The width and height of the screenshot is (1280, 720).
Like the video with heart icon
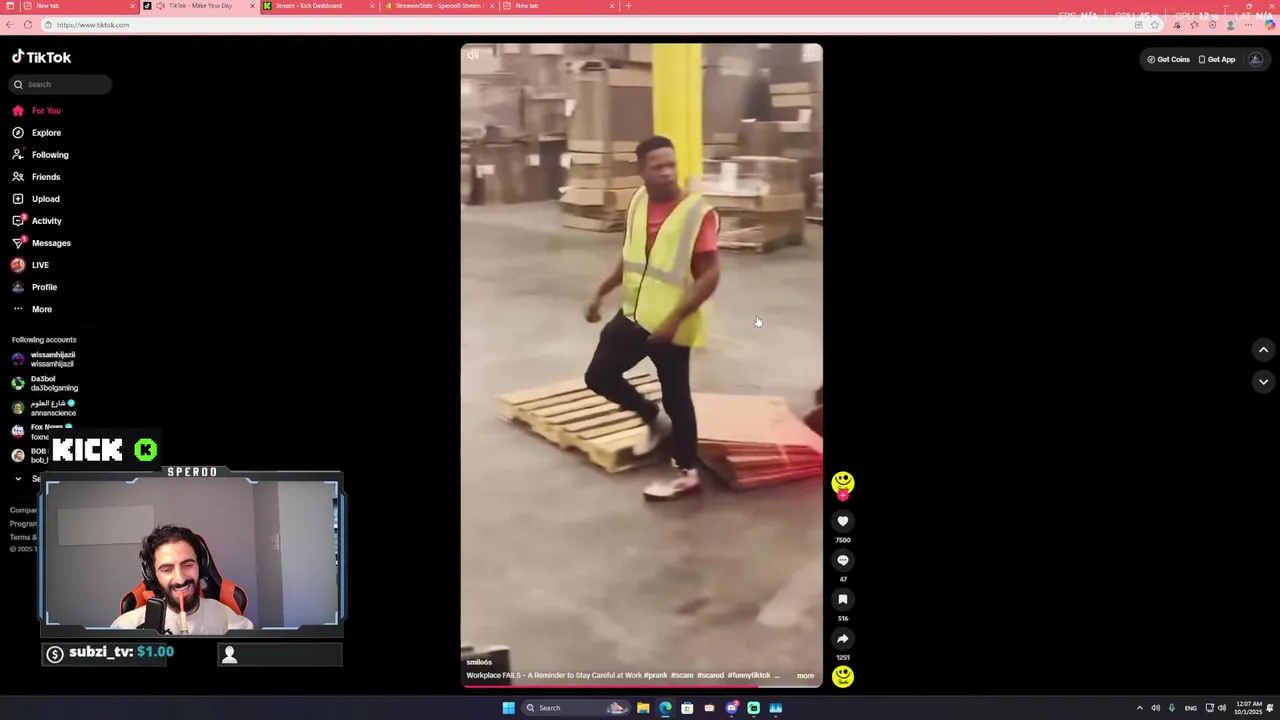(843, 521)
